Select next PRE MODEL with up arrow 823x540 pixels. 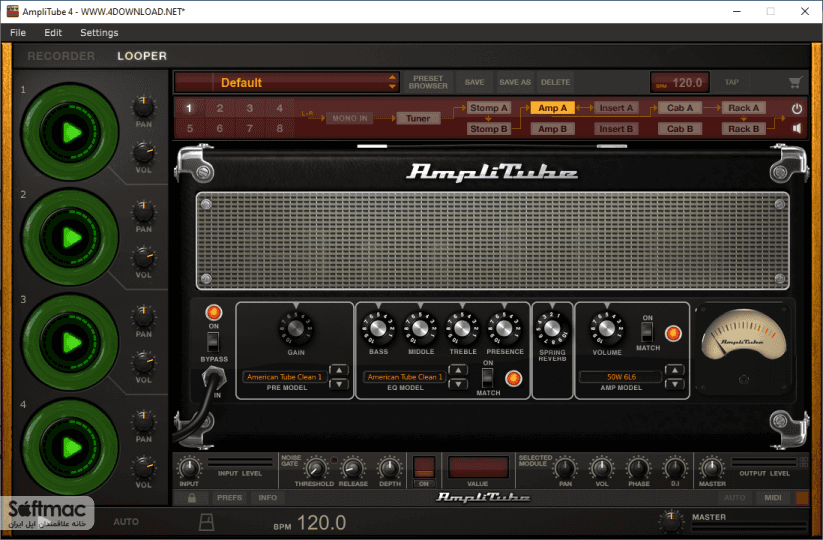click(339, 370)
